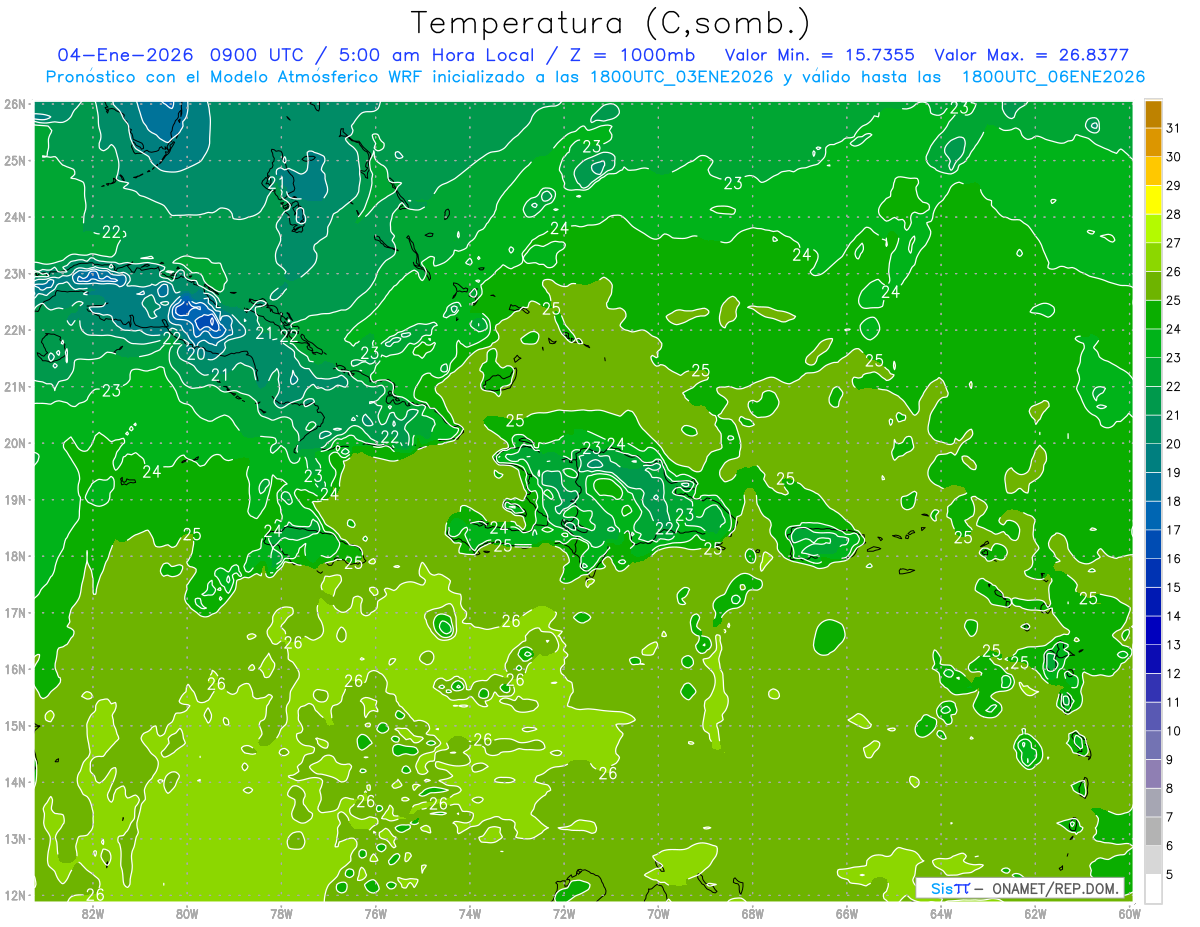Click the "20" contour label over Cuba
Viewport: 1200px width, 927px height.
[196, 353]
